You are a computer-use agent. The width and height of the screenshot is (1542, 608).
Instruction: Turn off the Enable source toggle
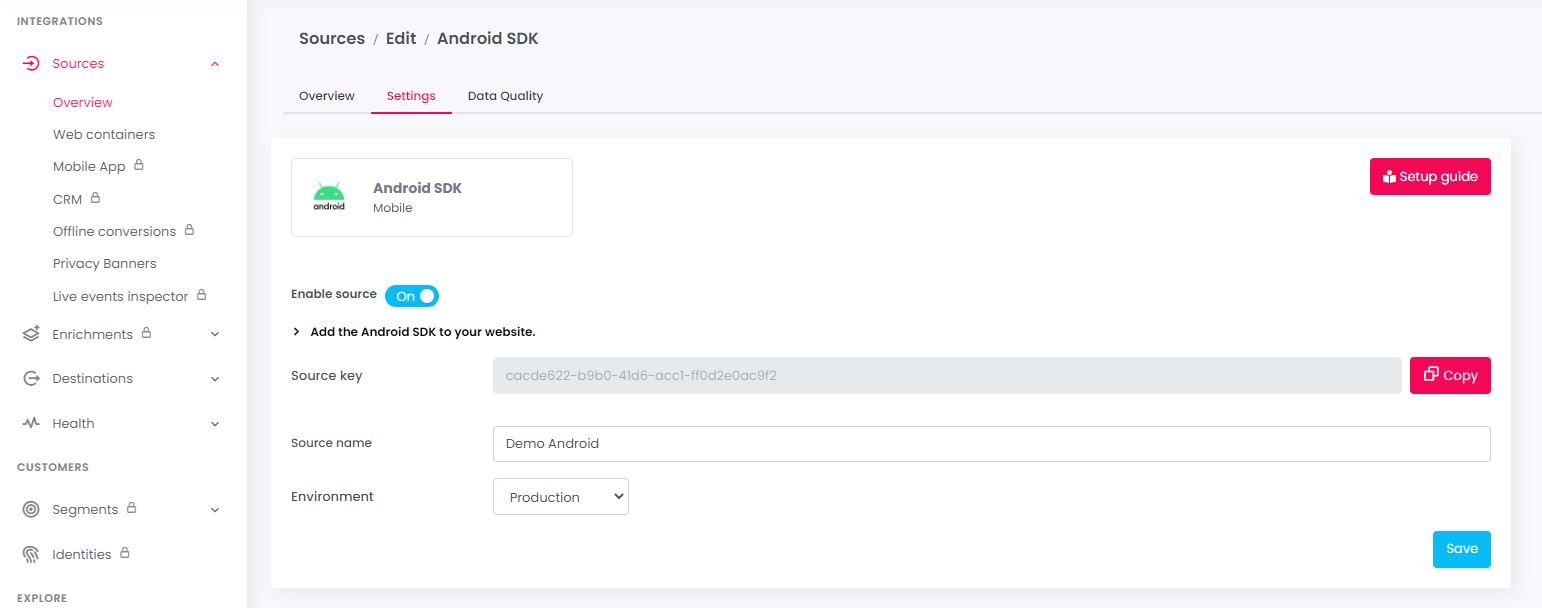412,296
